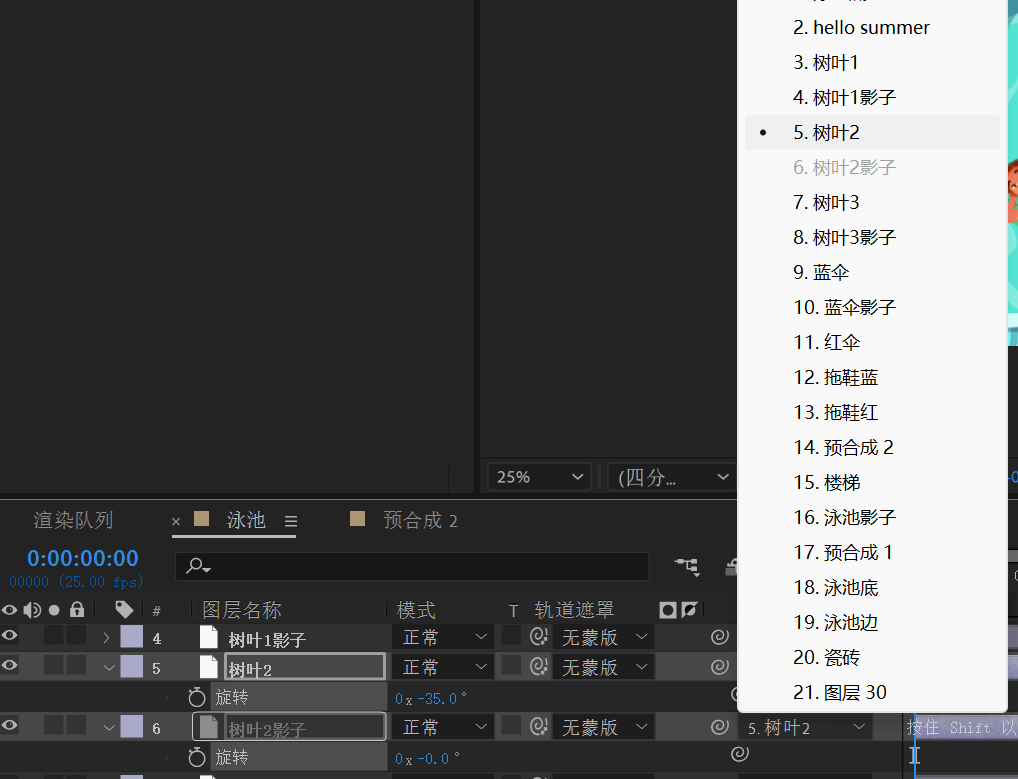Switch to the 渲染队列 tab
The height and width of the screenshot is (779, 1018).
[73, 520]
